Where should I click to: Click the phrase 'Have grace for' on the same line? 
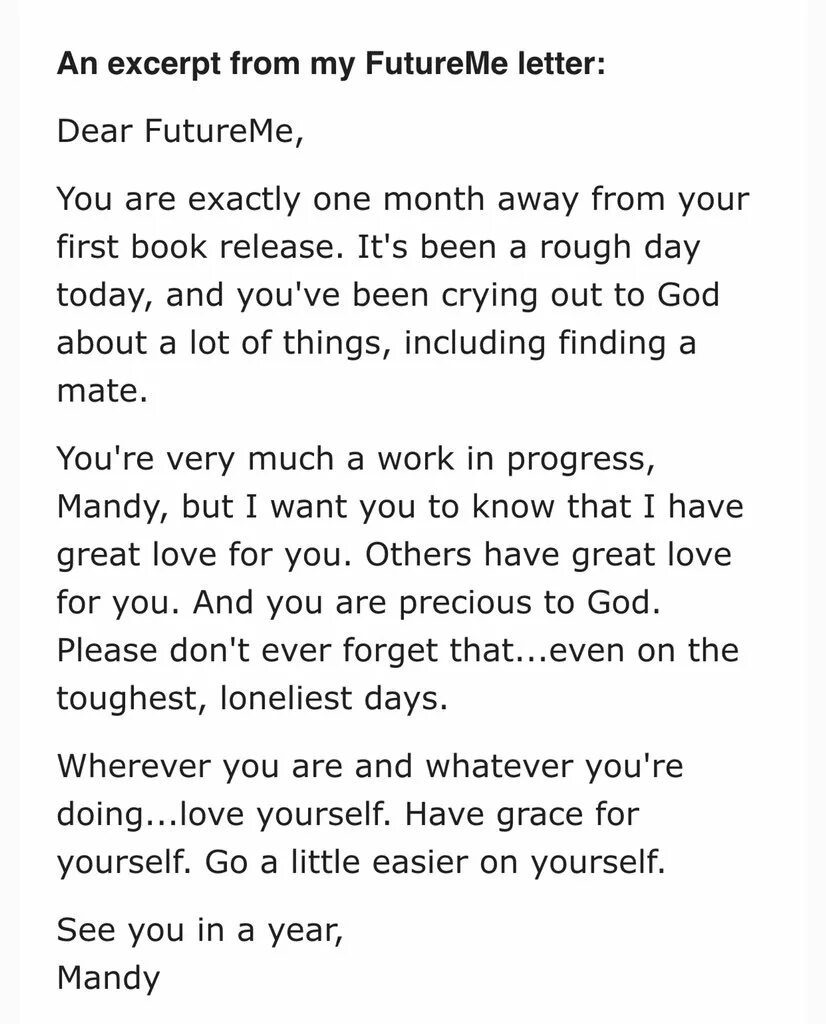click(x=522, y=814)
